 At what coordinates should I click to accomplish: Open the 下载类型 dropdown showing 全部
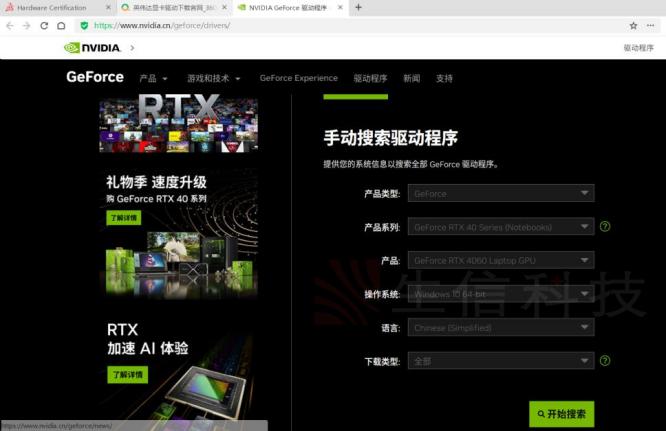point(501,361)
